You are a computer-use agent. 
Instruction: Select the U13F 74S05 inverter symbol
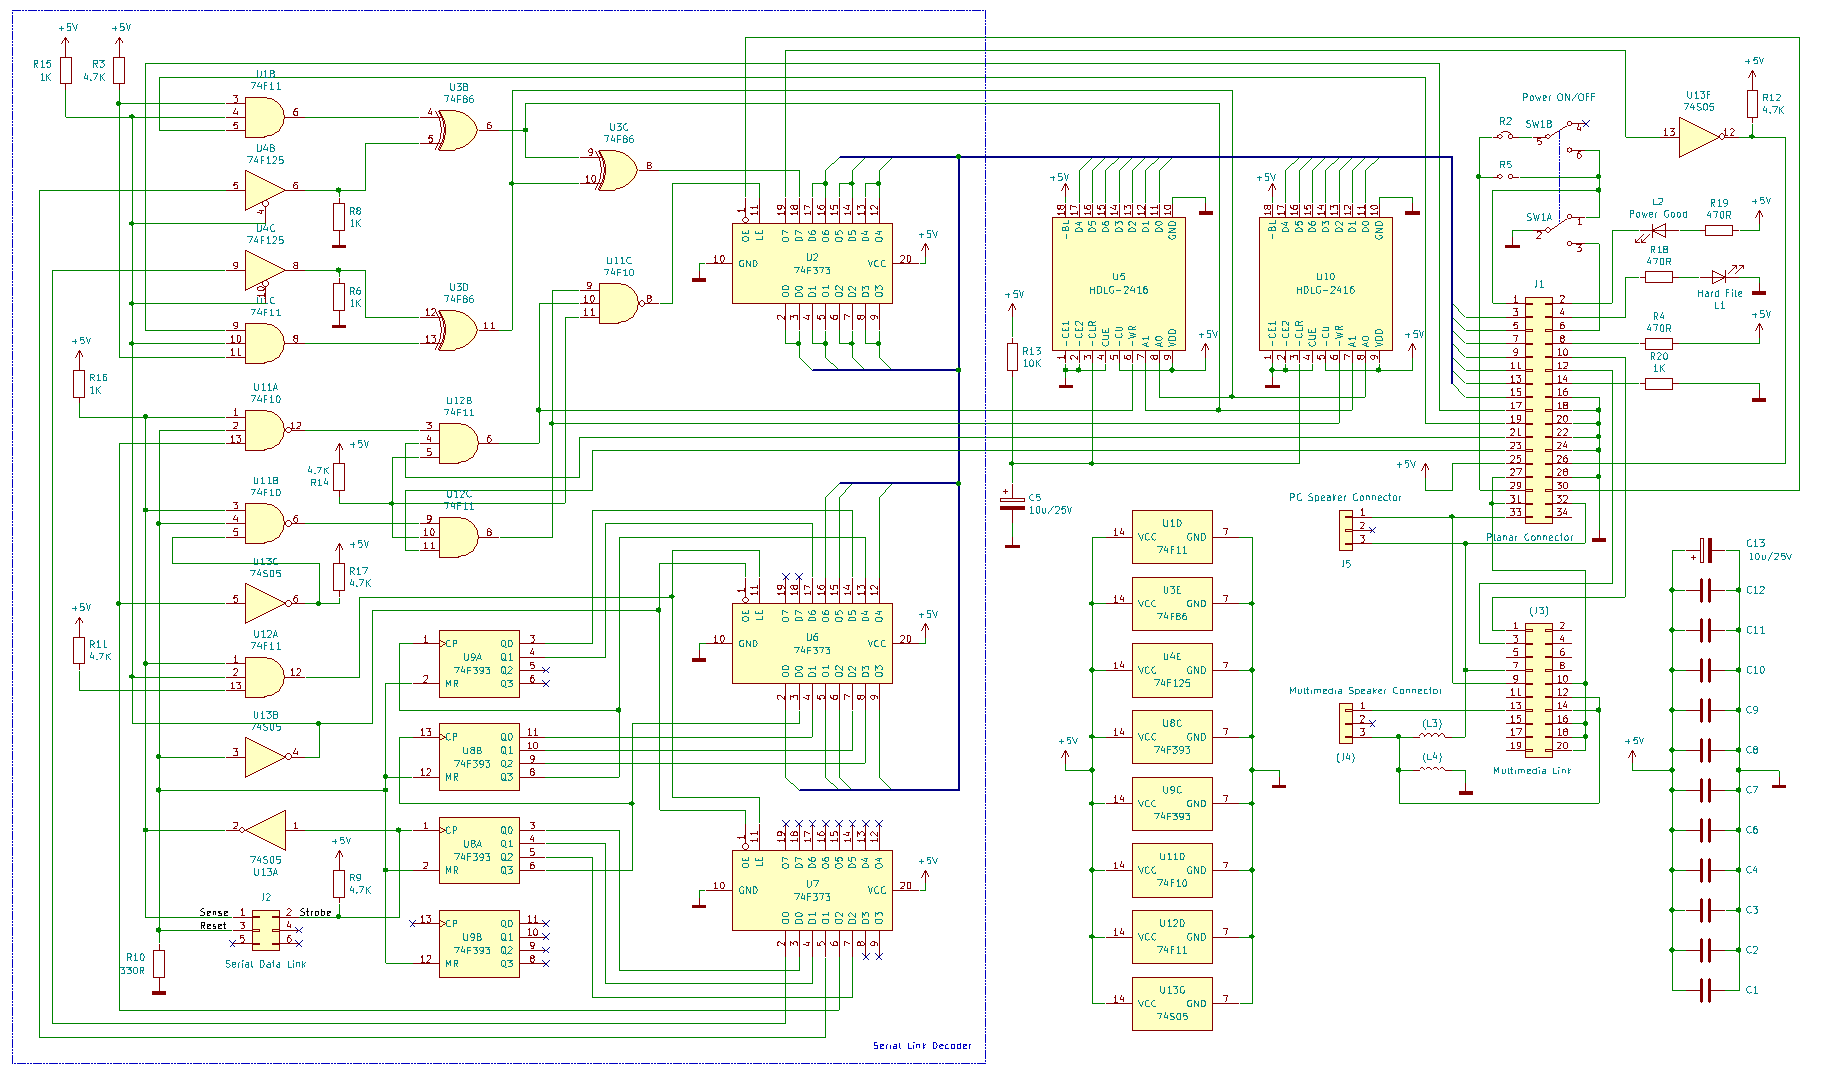point(1697,136)
